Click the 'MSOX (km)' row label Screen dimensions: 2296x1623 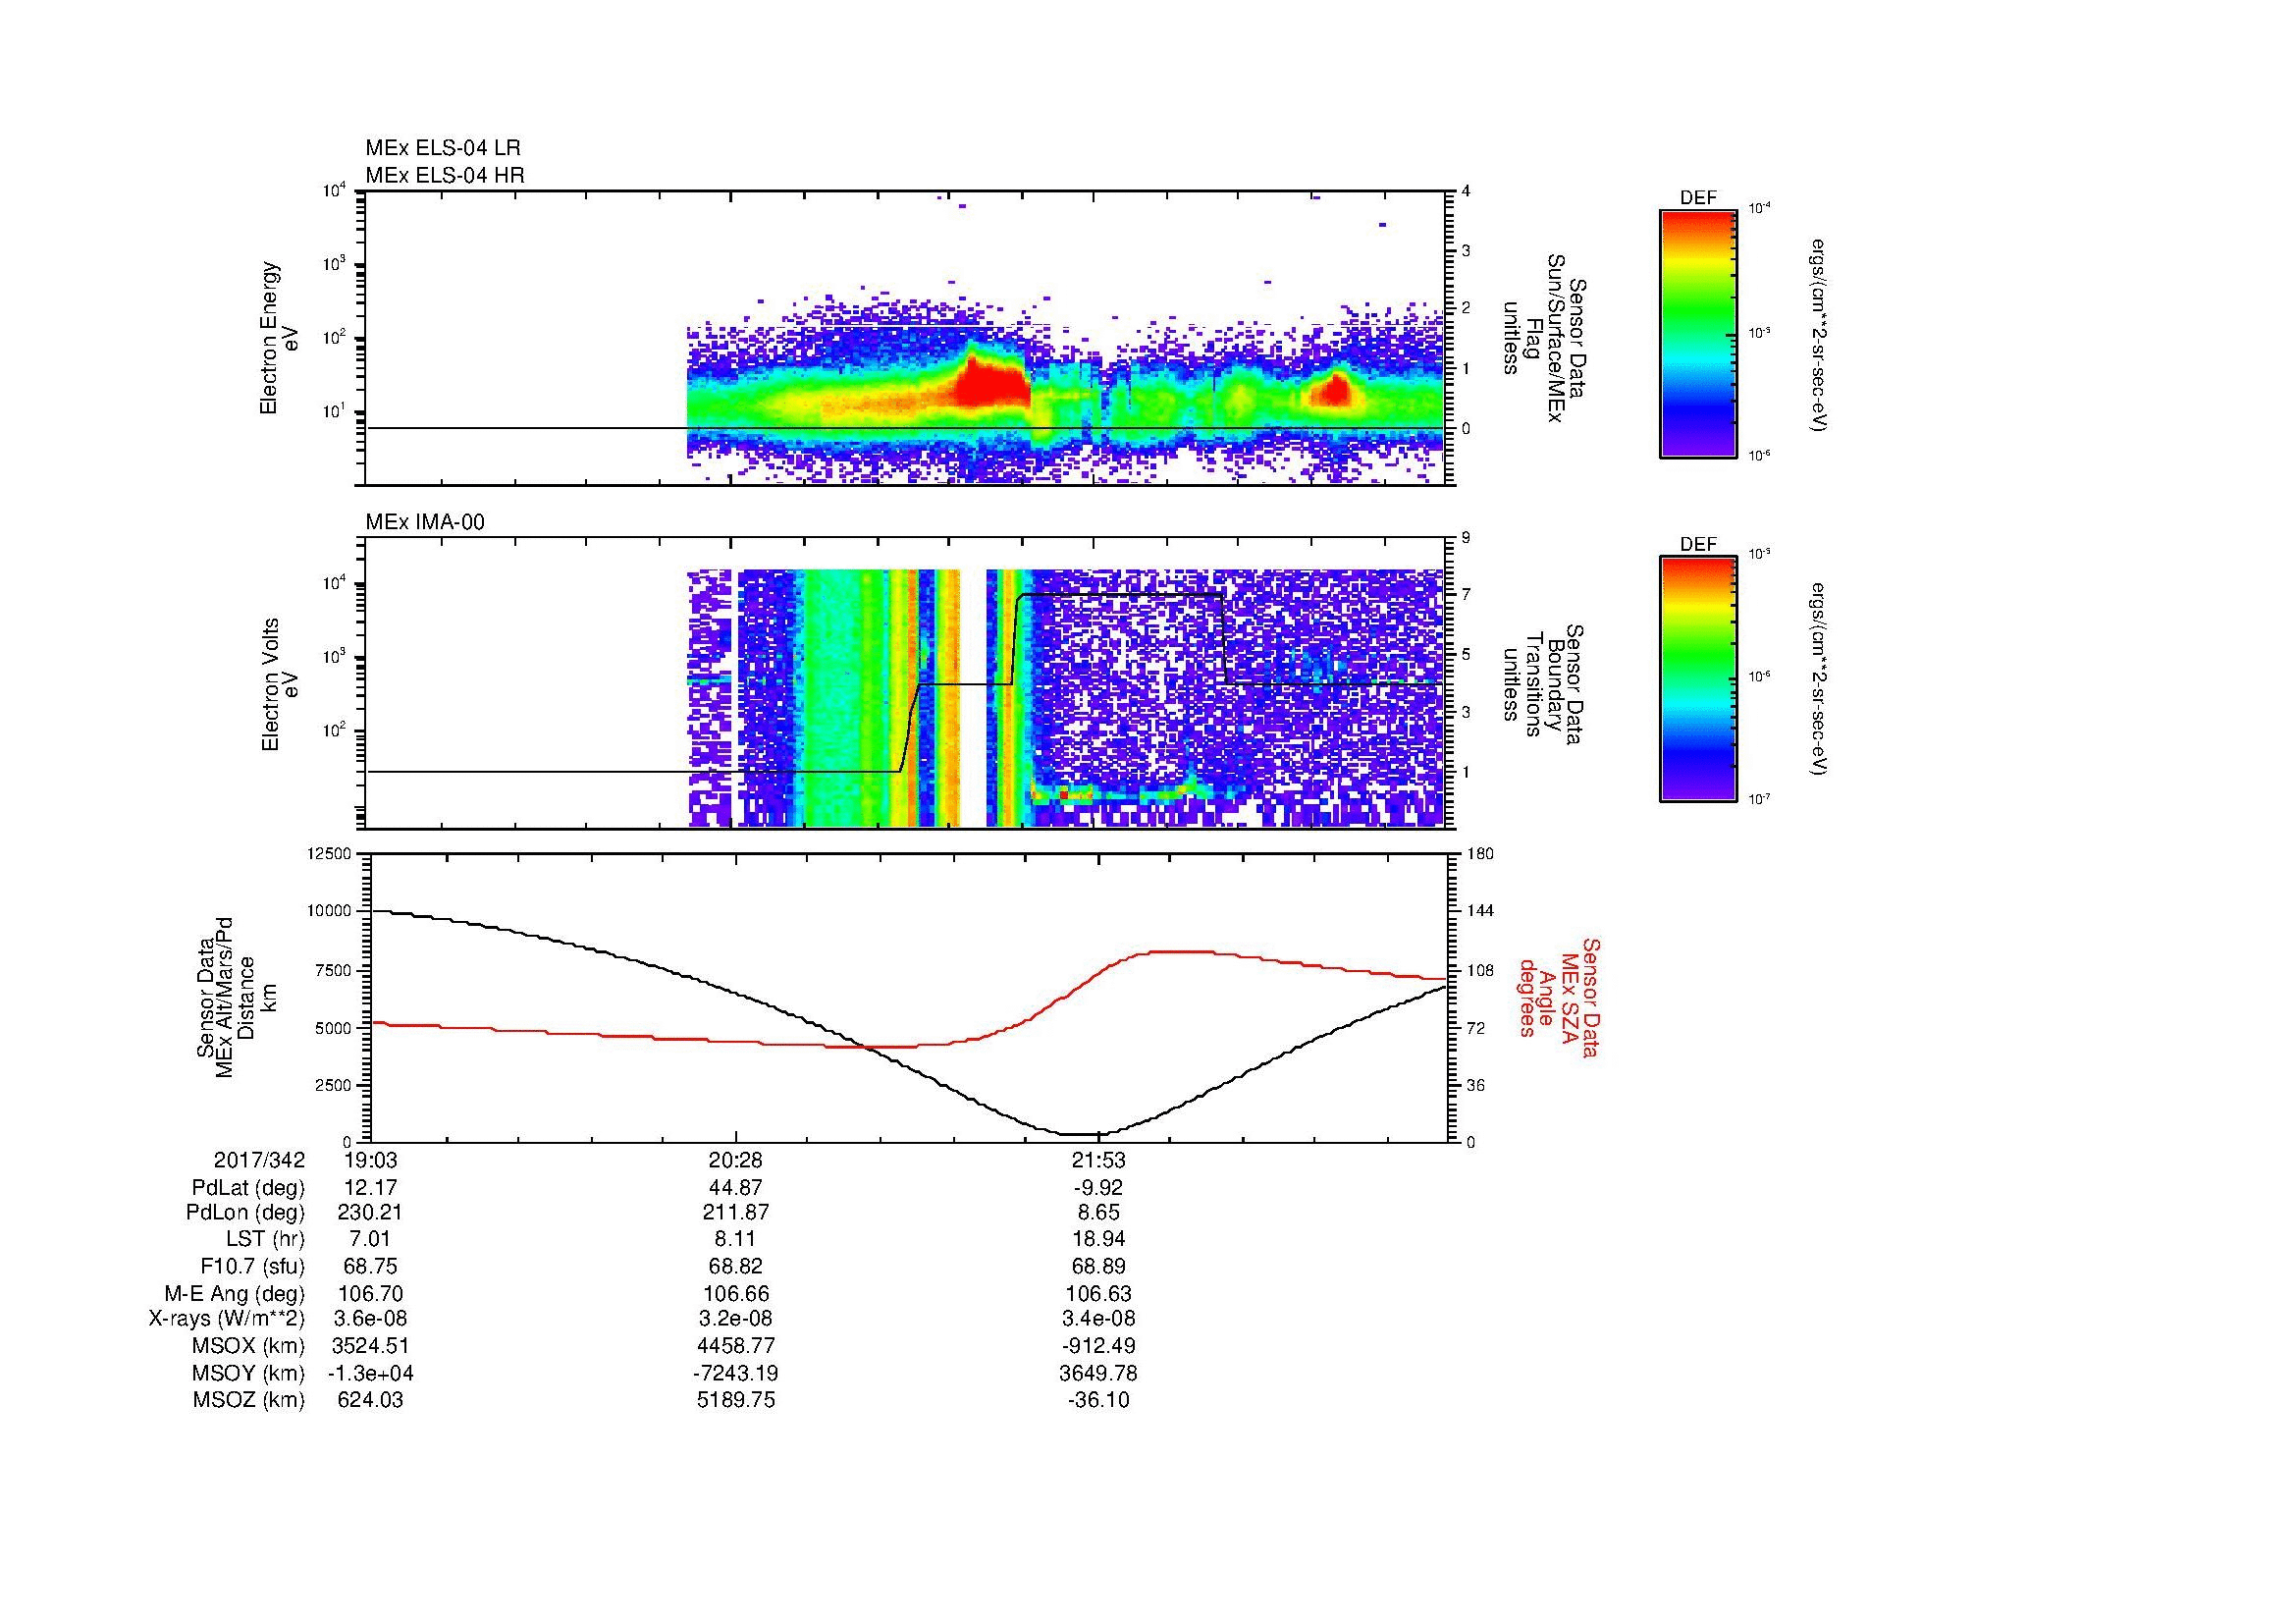click(248, 1346)
